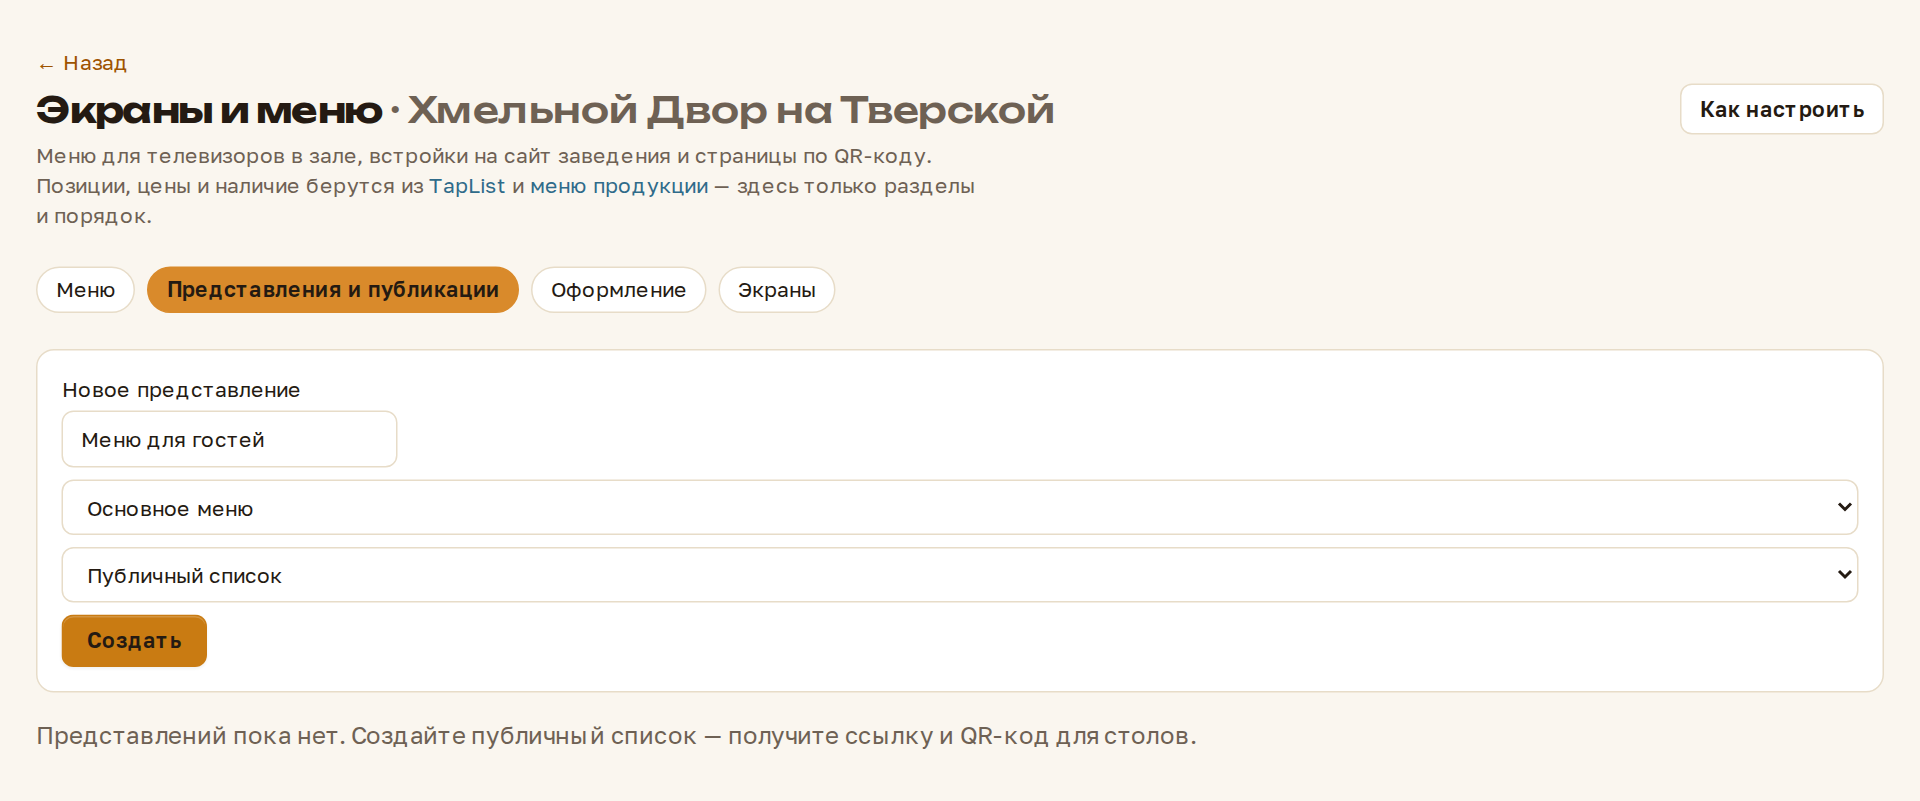Image resolution: width=1920 pixels, height=801 pixels.
Task: Follow the TapList link
Action: pyautogui.click(x=467, y=186)
